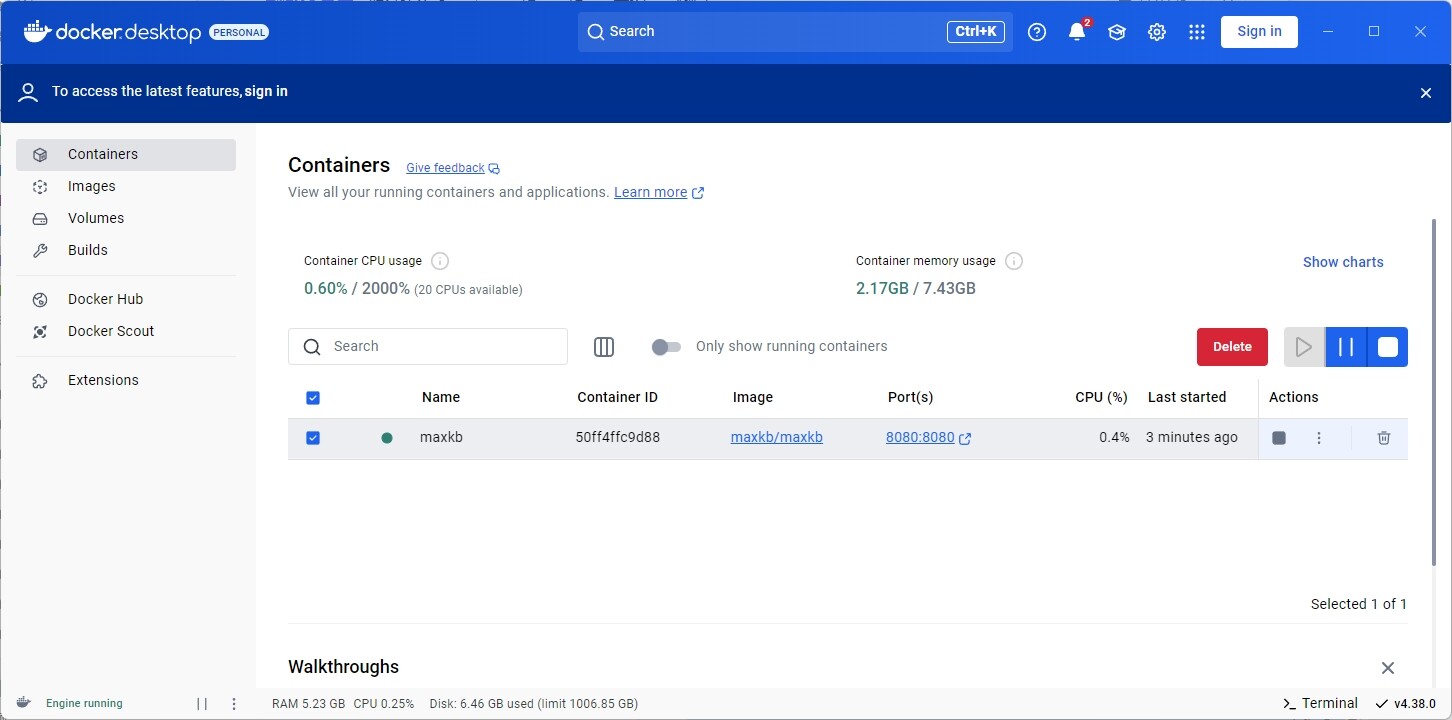Open Builds in the sidebar
Screen dimensions: 1452x720
[126, 251]
